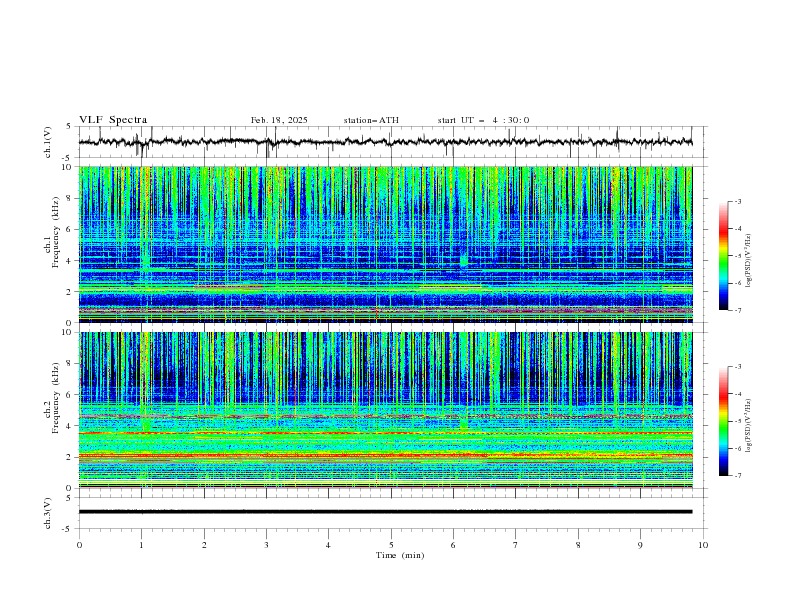The image size is (792, 612).
Task: Click the "9" tick on the time axis
Action: click(640, 545)
